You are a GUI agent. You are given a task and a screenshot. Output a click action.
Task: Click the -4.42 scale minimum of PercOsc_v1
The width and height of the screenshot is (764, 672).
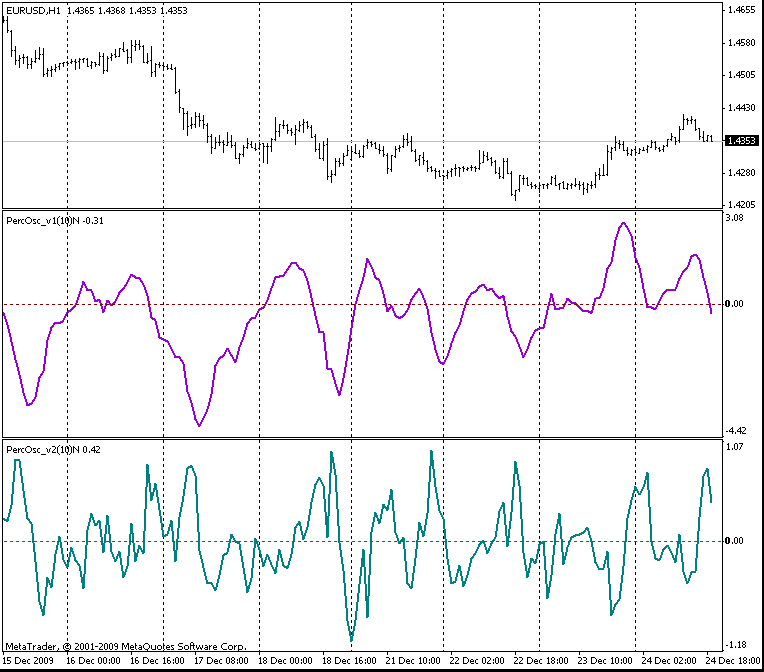(x=736, y=431)
